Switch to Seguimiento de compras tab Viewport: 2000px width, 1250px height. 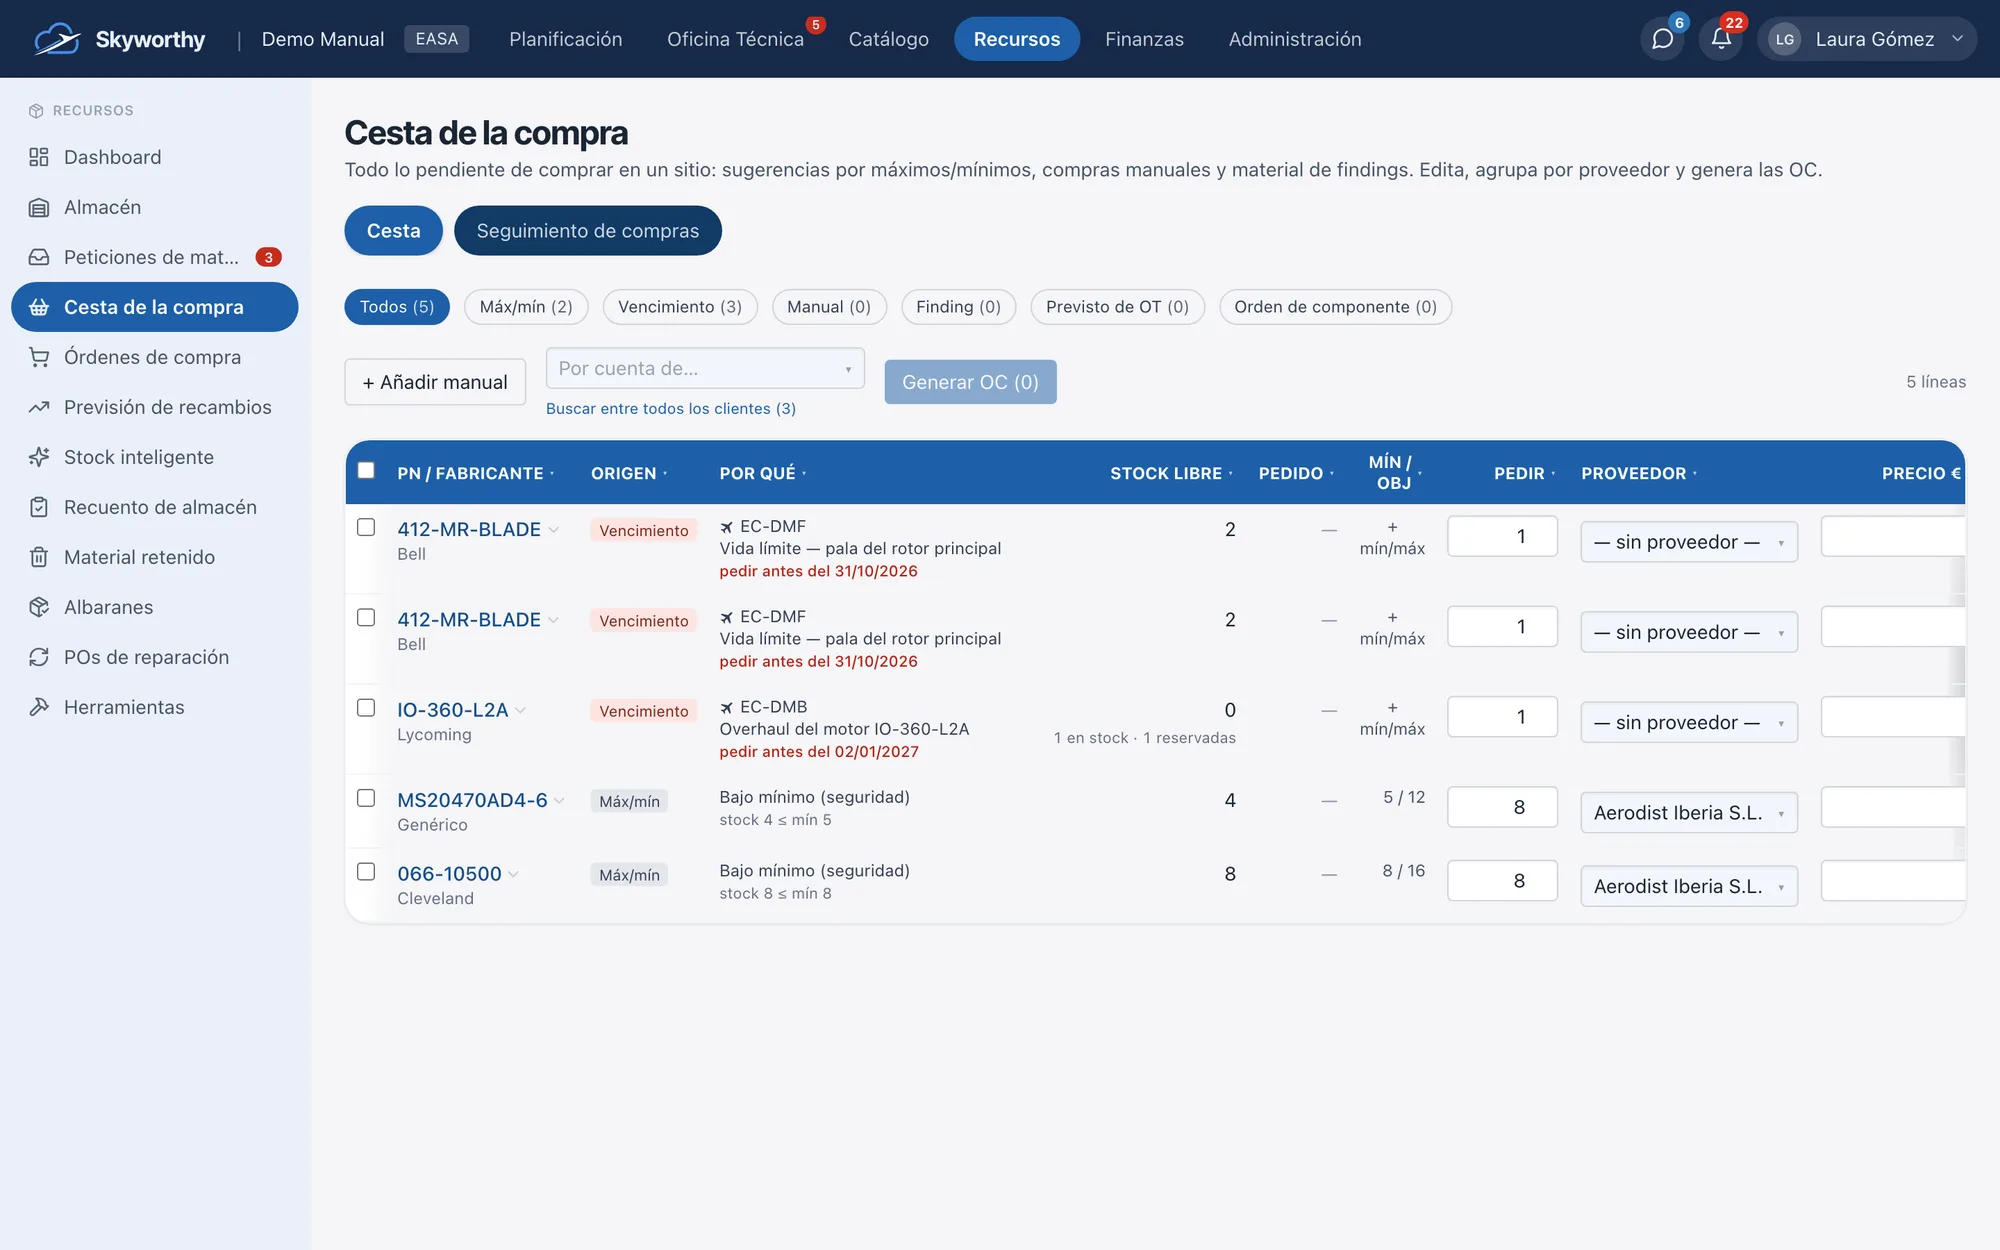pos(588,231)
